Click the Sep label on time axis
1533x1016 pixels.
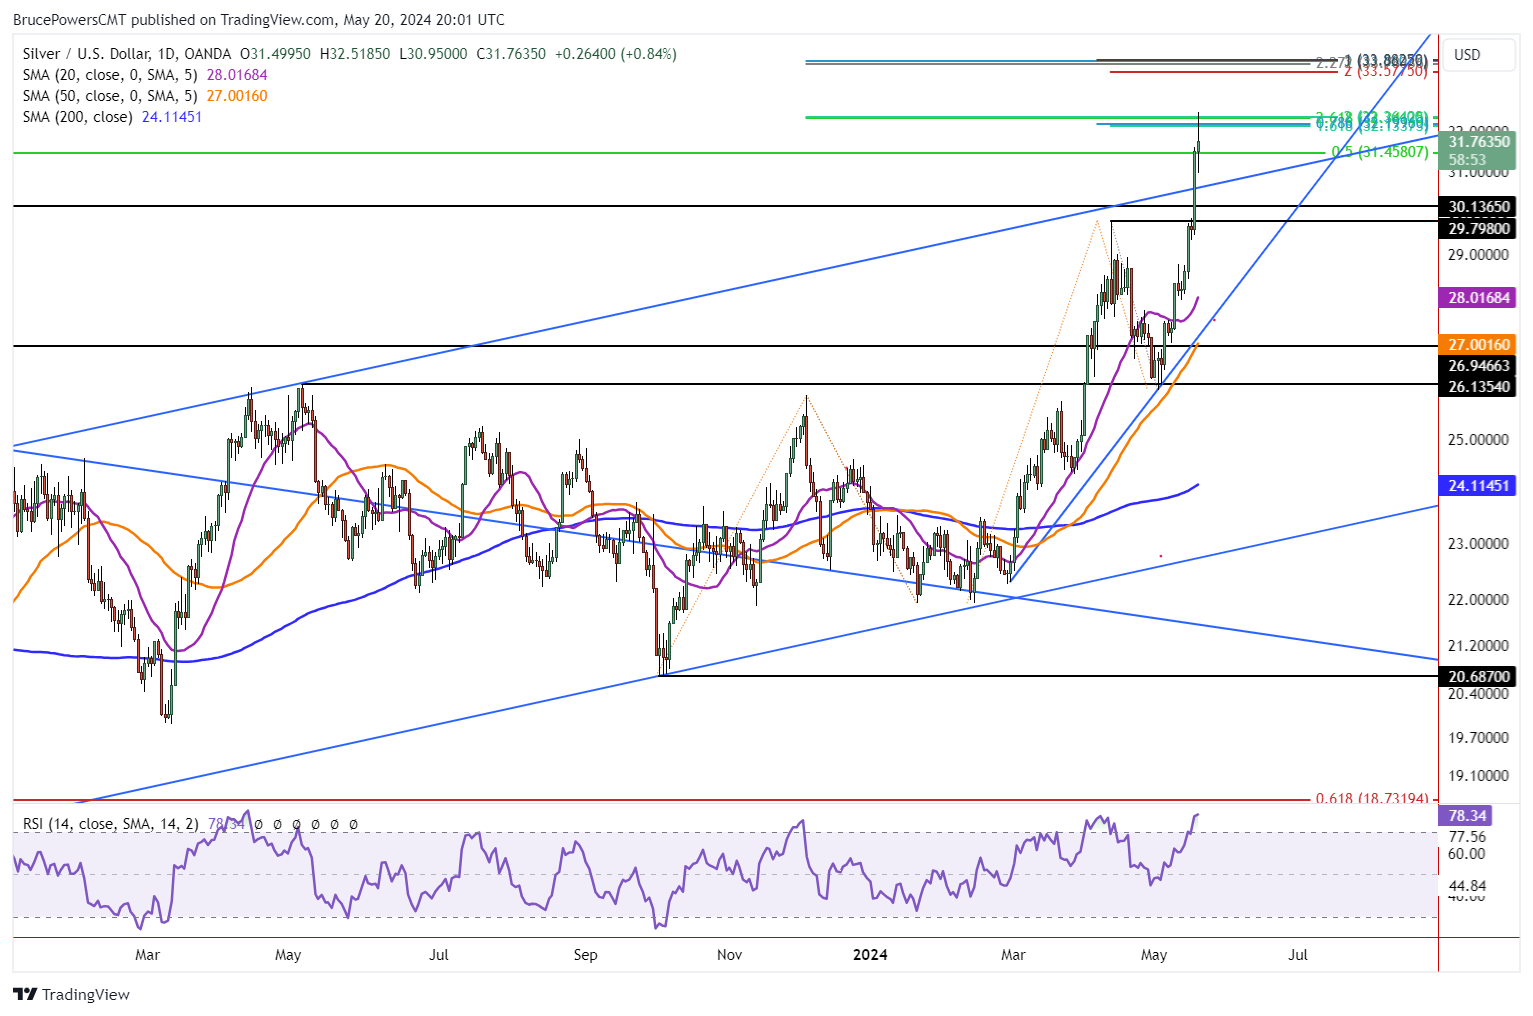tap(585, 955)
